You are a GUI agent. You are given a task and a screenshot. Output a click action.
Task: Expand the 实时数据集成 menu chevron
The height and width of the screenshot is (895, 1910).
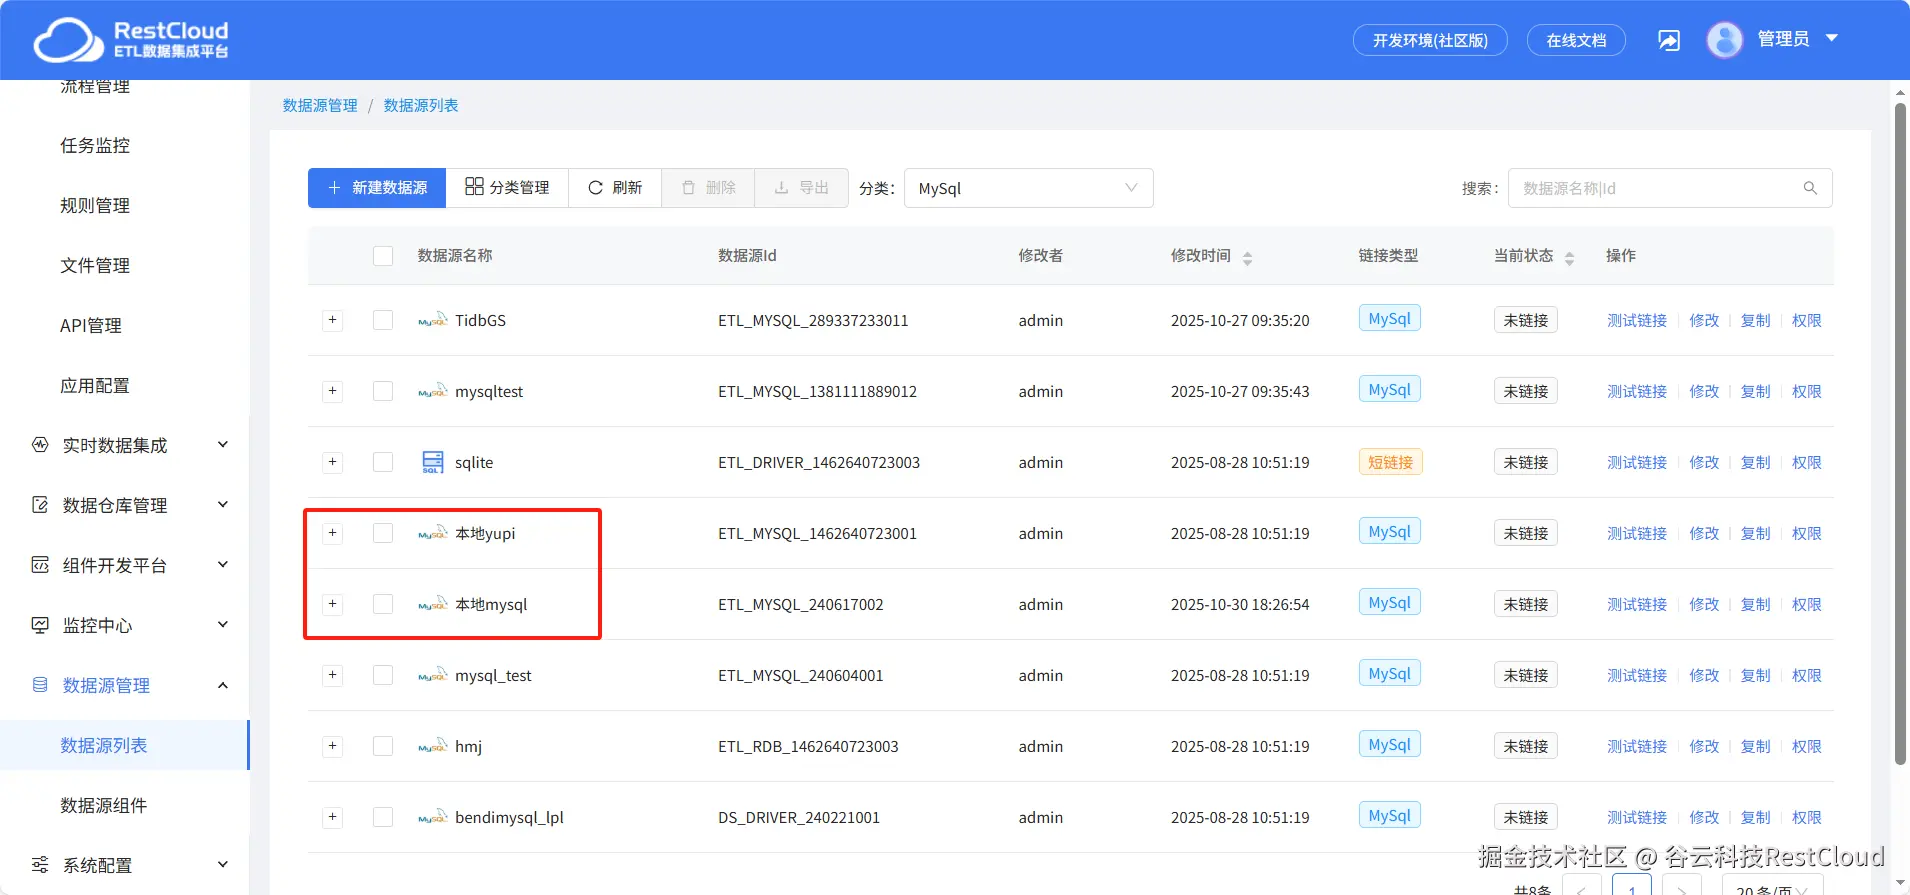(x=223, y=445)
